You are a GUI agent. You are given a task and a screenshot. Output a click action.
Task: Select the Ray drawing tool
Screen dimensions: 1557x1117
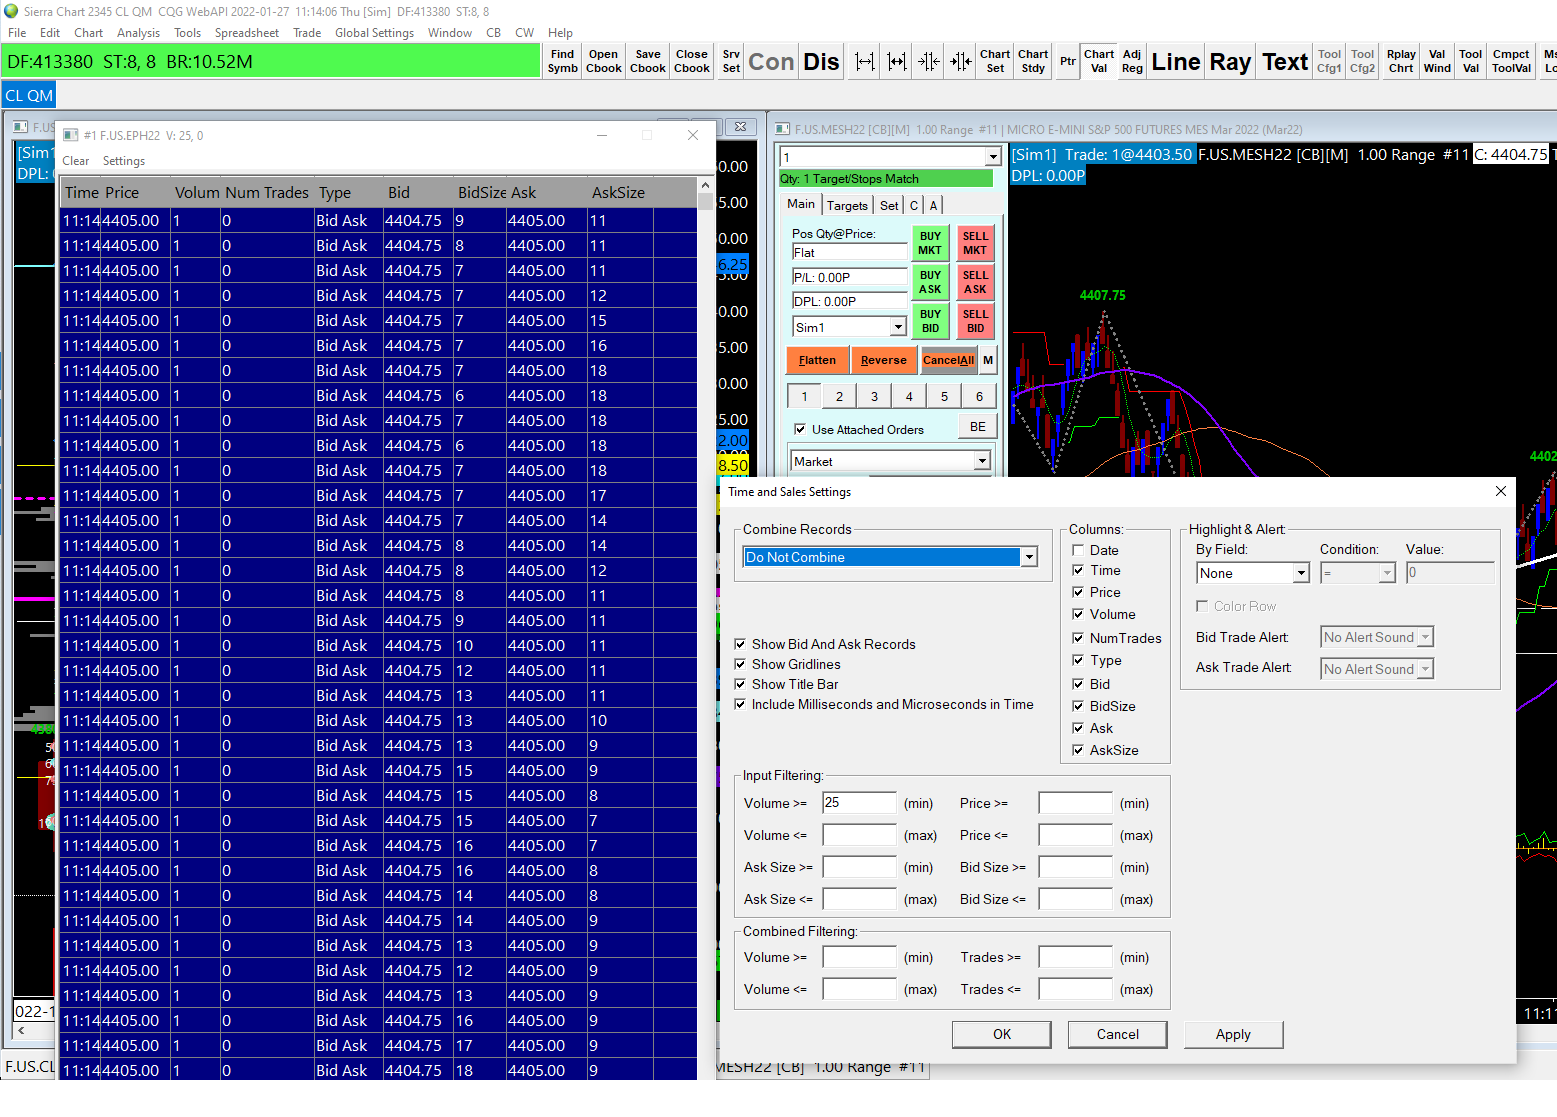[1230, 62]
